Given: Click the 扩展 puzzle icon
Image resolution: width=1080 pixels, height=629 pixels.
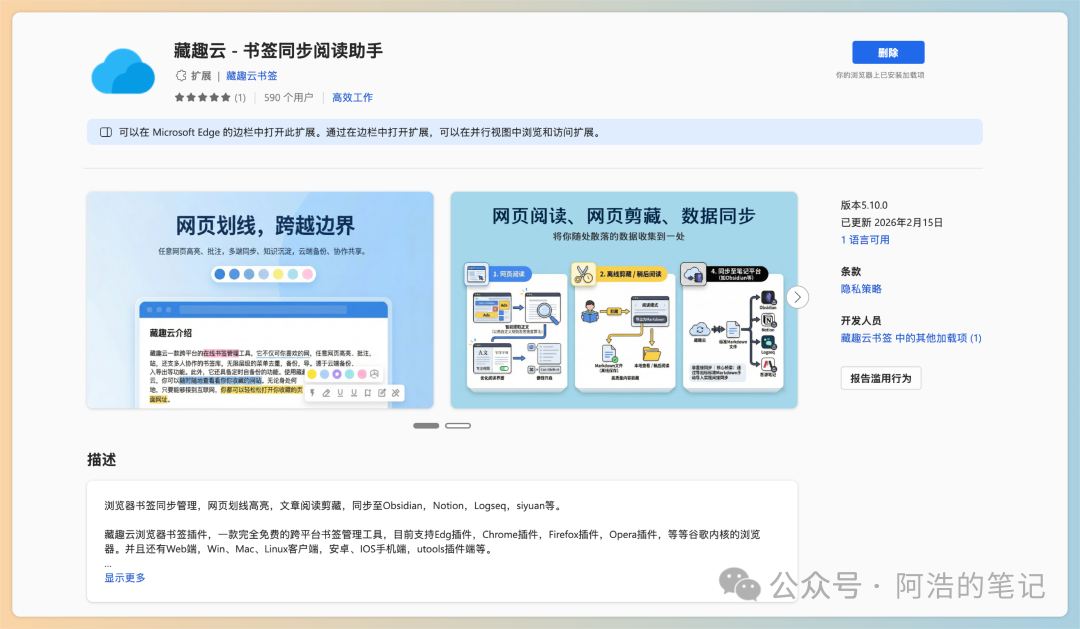Looking at the screenshot, I should pyautogui.click(x=181, y=76).
